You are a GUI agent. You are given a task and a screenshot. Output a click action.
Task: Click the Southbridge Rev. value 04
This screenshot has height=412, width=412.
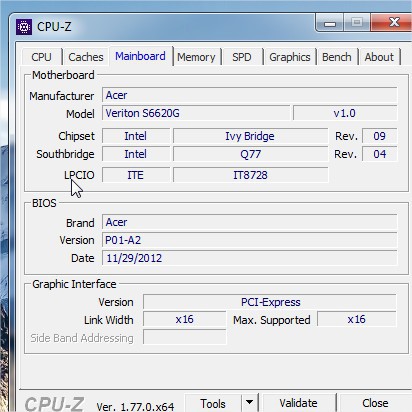point(379,154)
